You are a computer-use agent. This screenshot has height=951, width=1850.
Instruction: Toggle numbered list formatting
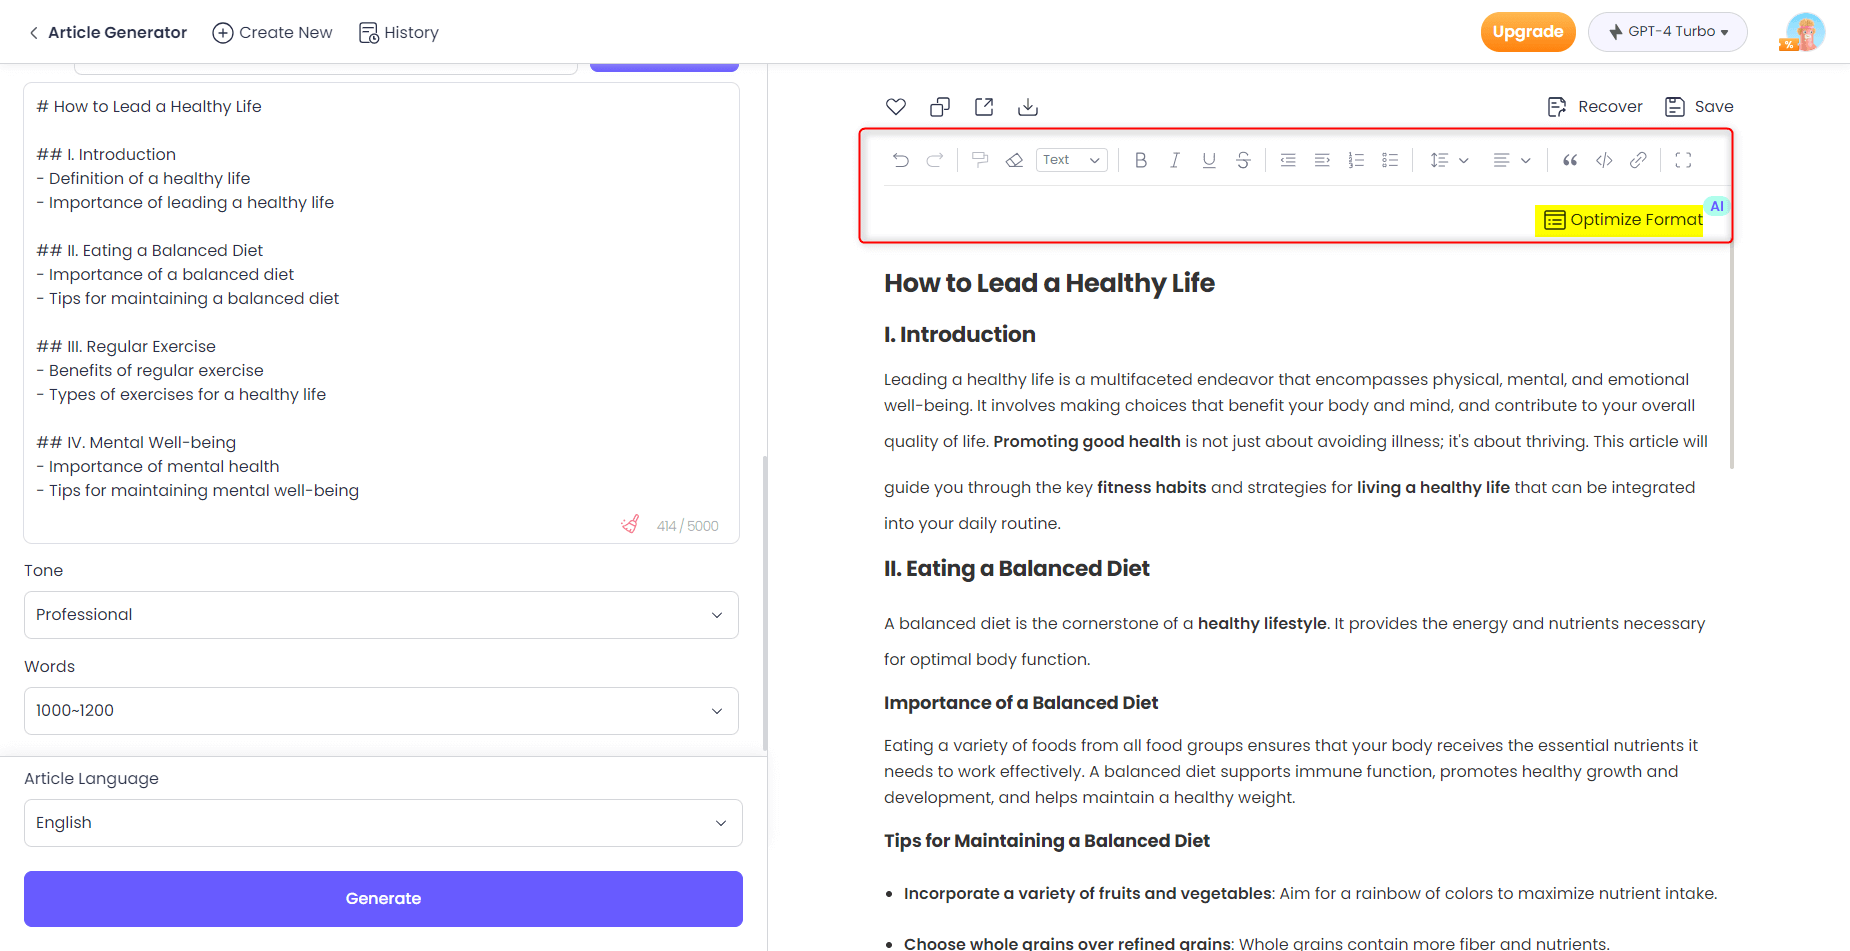(1356, 160)
